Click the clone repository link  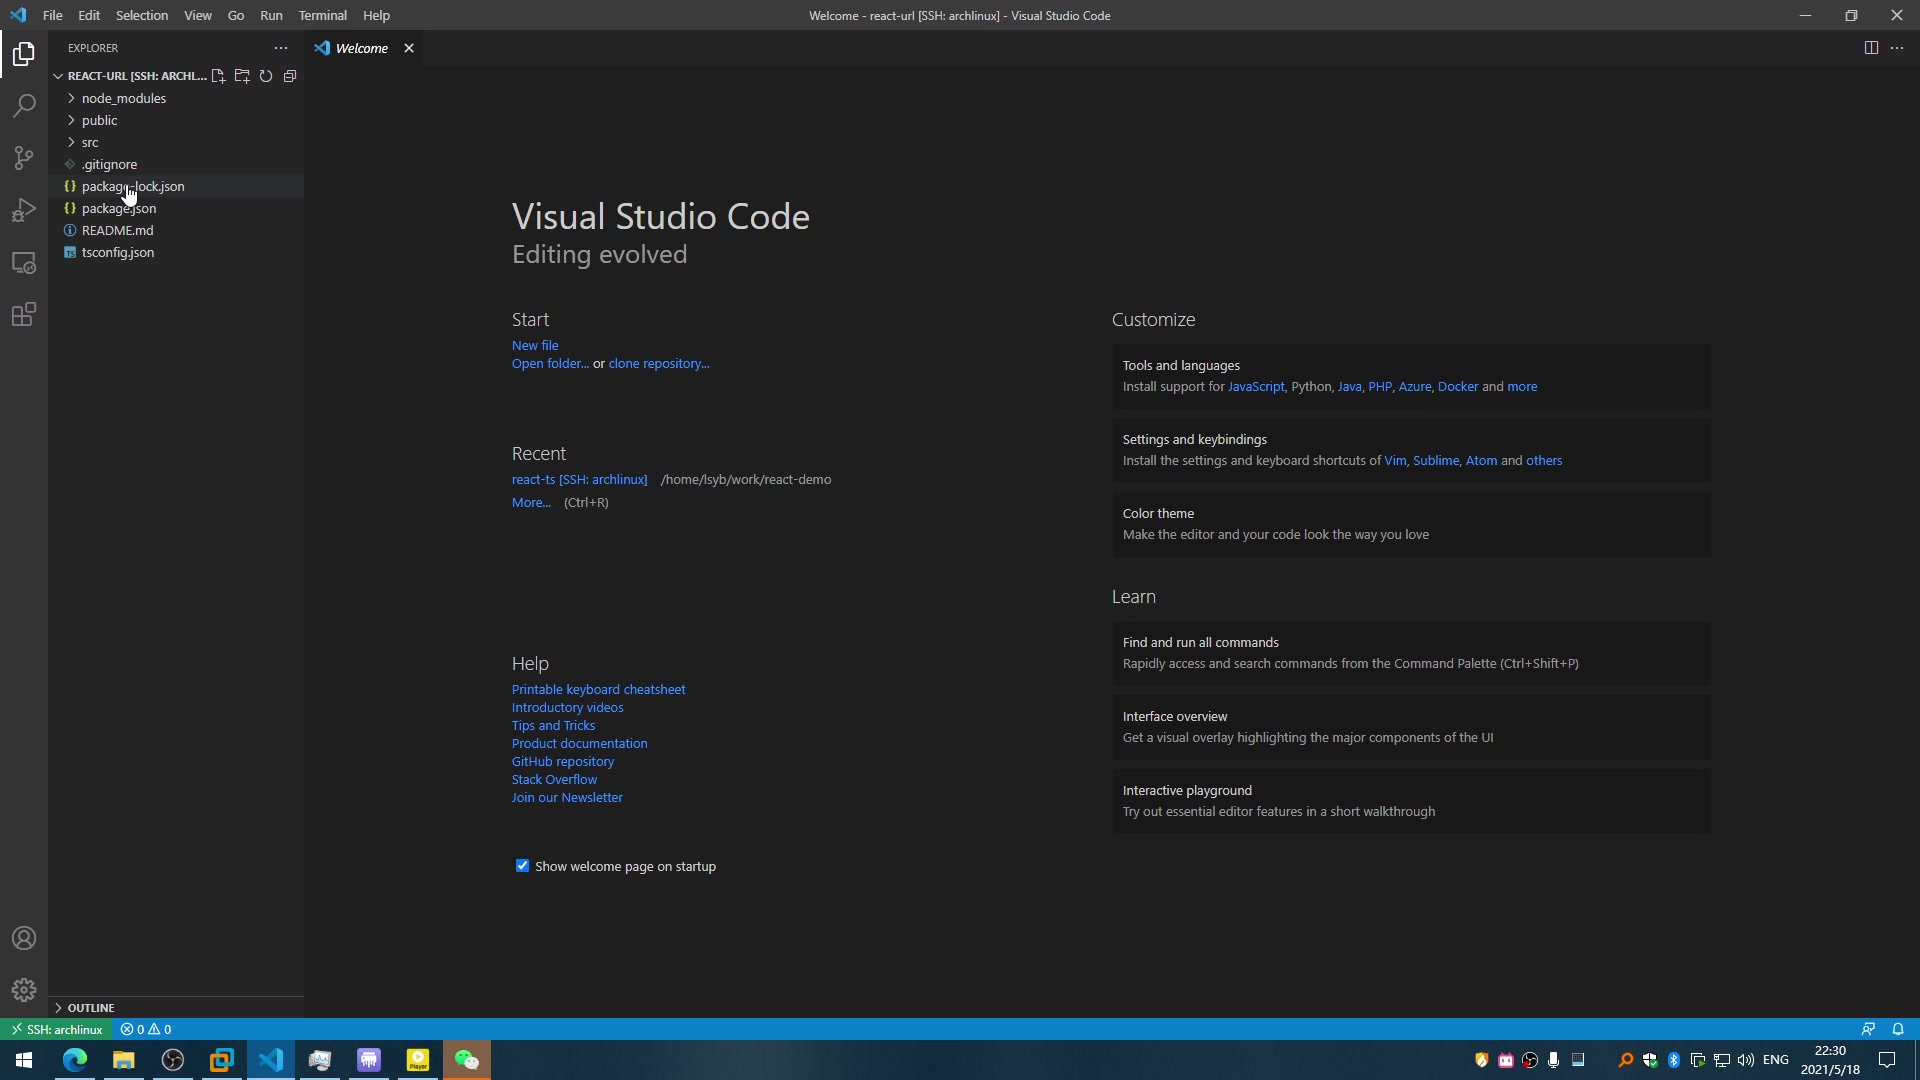click(x=658, y=364)
